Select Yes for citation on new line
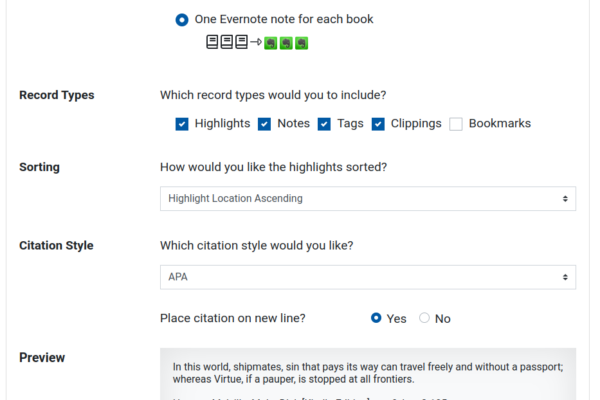This screenshot has width=600, height=400. coord(376,318)
